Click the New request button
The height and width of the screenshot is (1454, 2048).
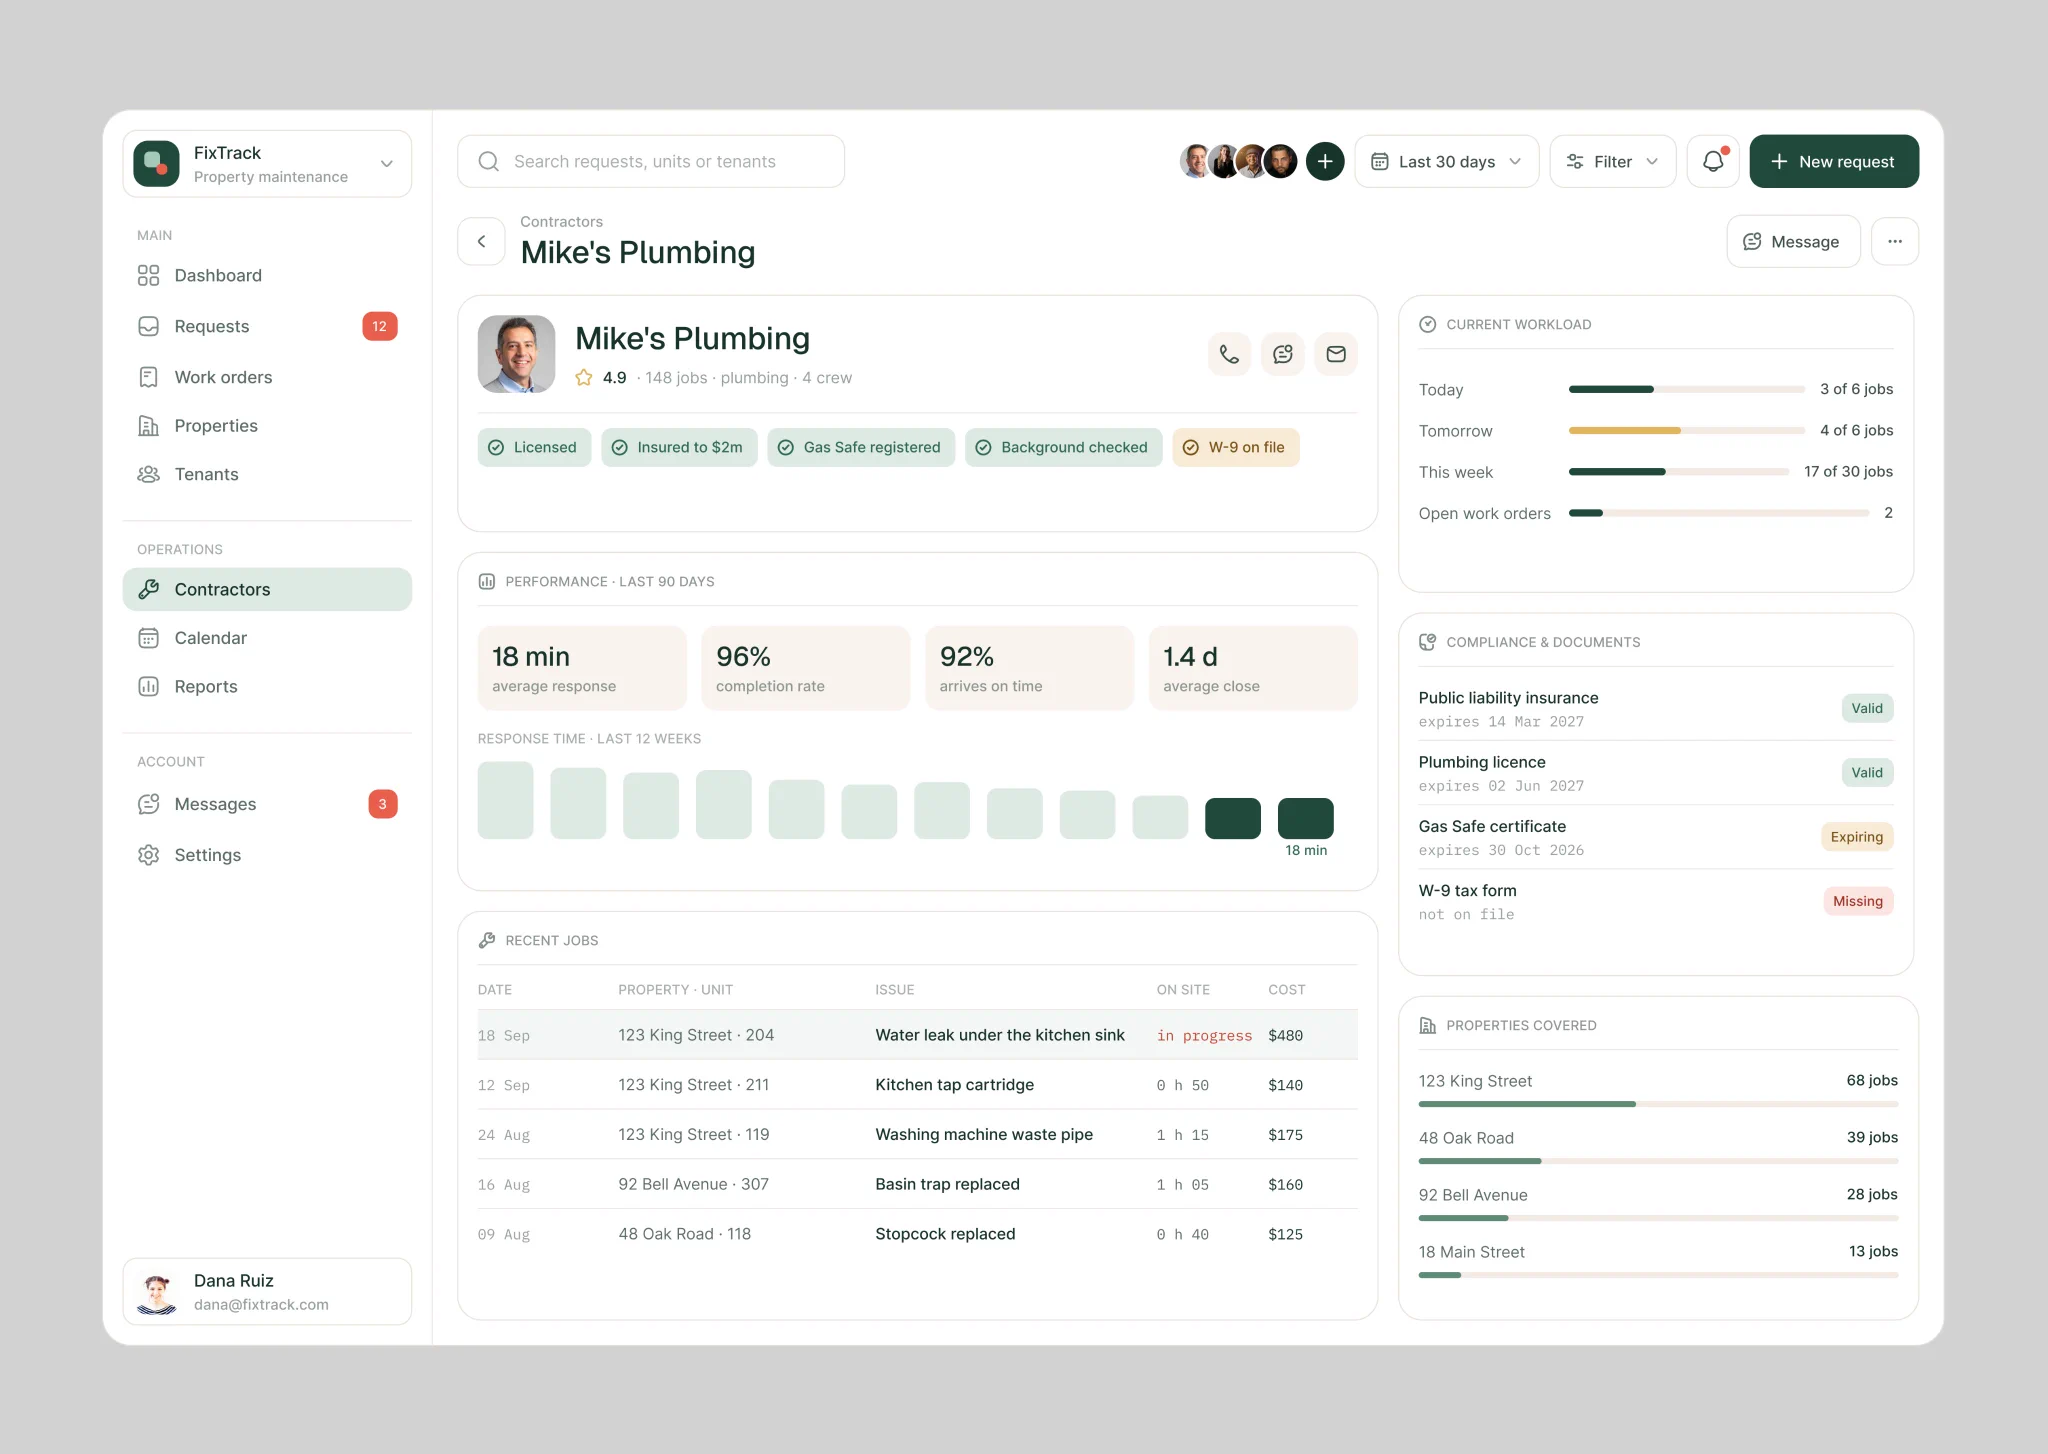1834,161
